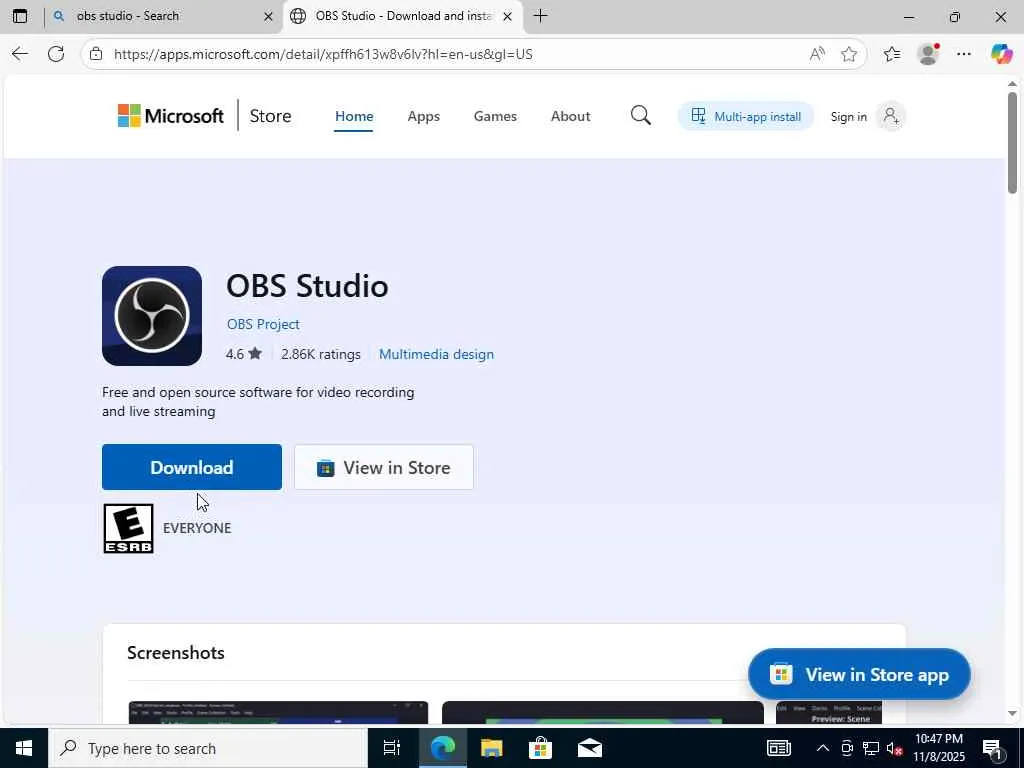This screenshot has height=768, width=1024.
Task: Click the scrollbar down arrow
Action: click(1012, 714)
